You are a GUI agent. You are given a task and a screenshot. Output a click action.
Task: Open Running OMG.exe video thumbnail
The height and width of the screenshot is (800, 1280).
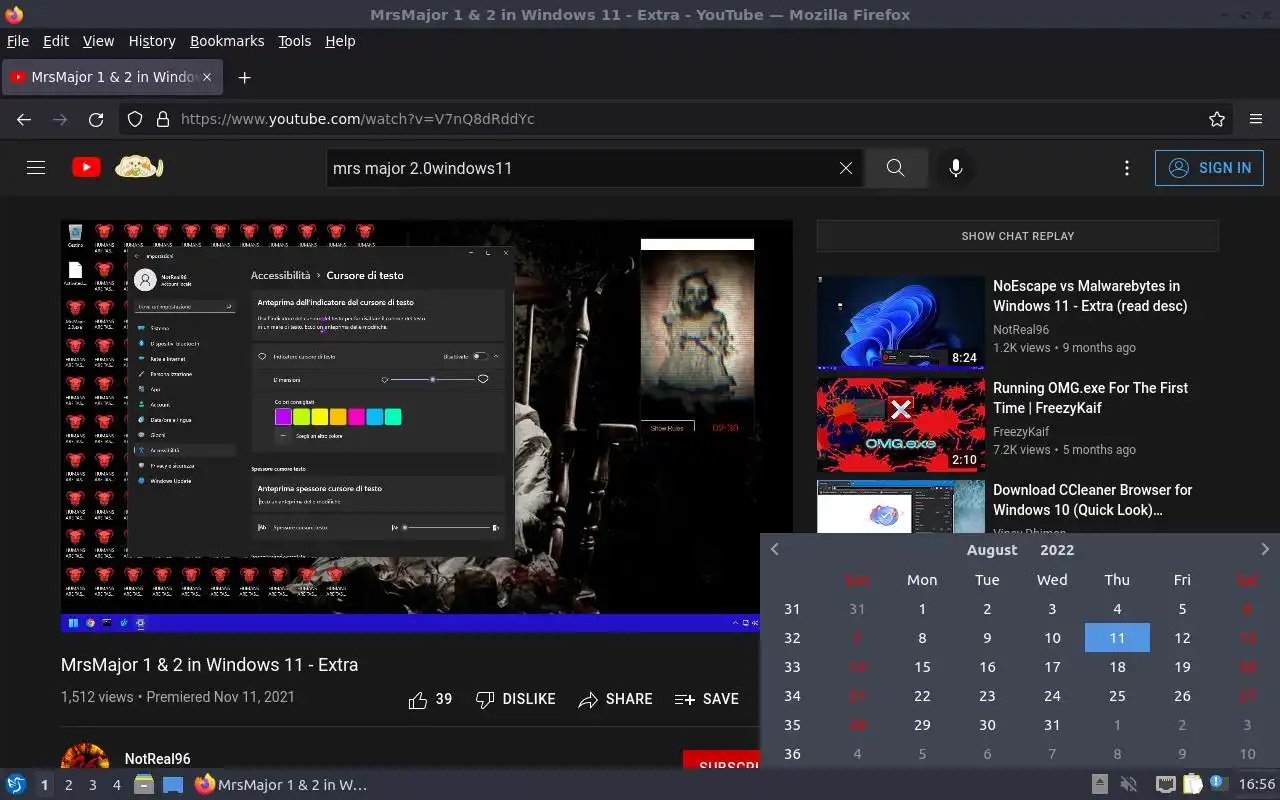[x=901, y=425]
